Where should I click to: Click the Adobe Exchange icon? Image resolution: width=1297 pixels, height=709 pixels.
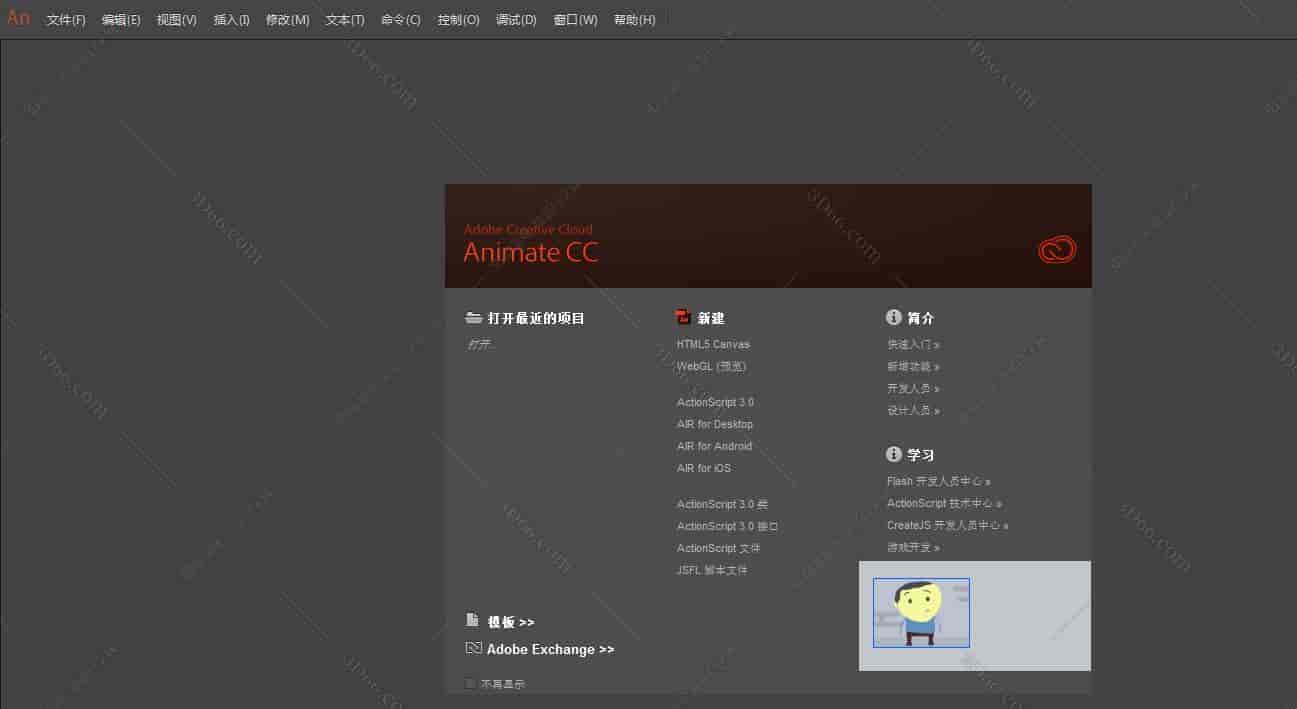click(x=472, y=648)
